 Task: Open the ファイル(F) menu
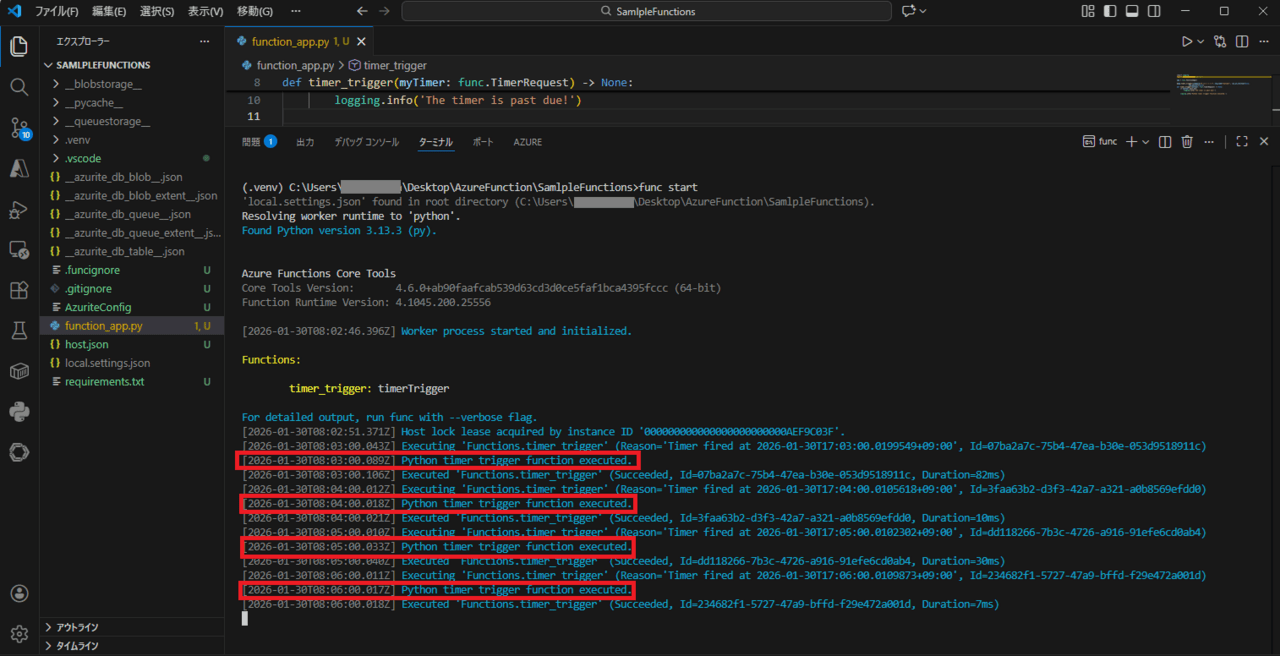click(x=56, y=11)
